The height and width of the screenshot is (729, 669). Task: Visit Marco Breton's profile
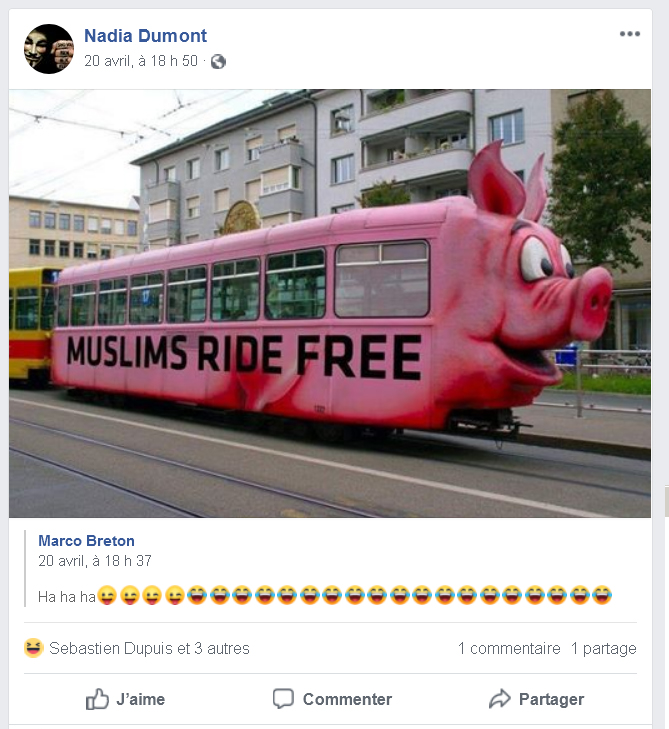coord(86,541)
